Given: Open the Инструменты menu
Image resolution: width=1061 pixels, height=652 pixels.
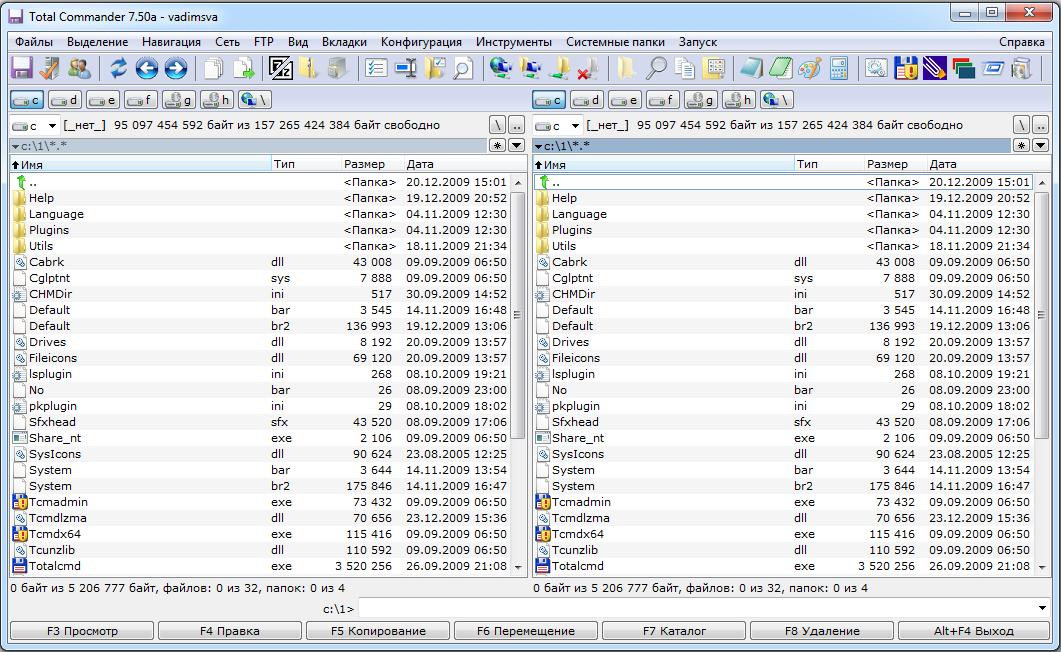Looking at the screenshot, I should click(x=514, y=42).
